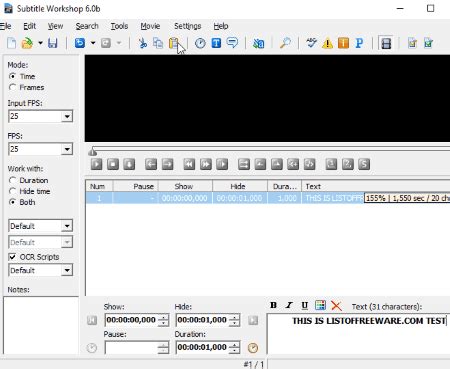Select the Frames mode radio button
This screenshot has height=369, width=450.
[12, 87]
